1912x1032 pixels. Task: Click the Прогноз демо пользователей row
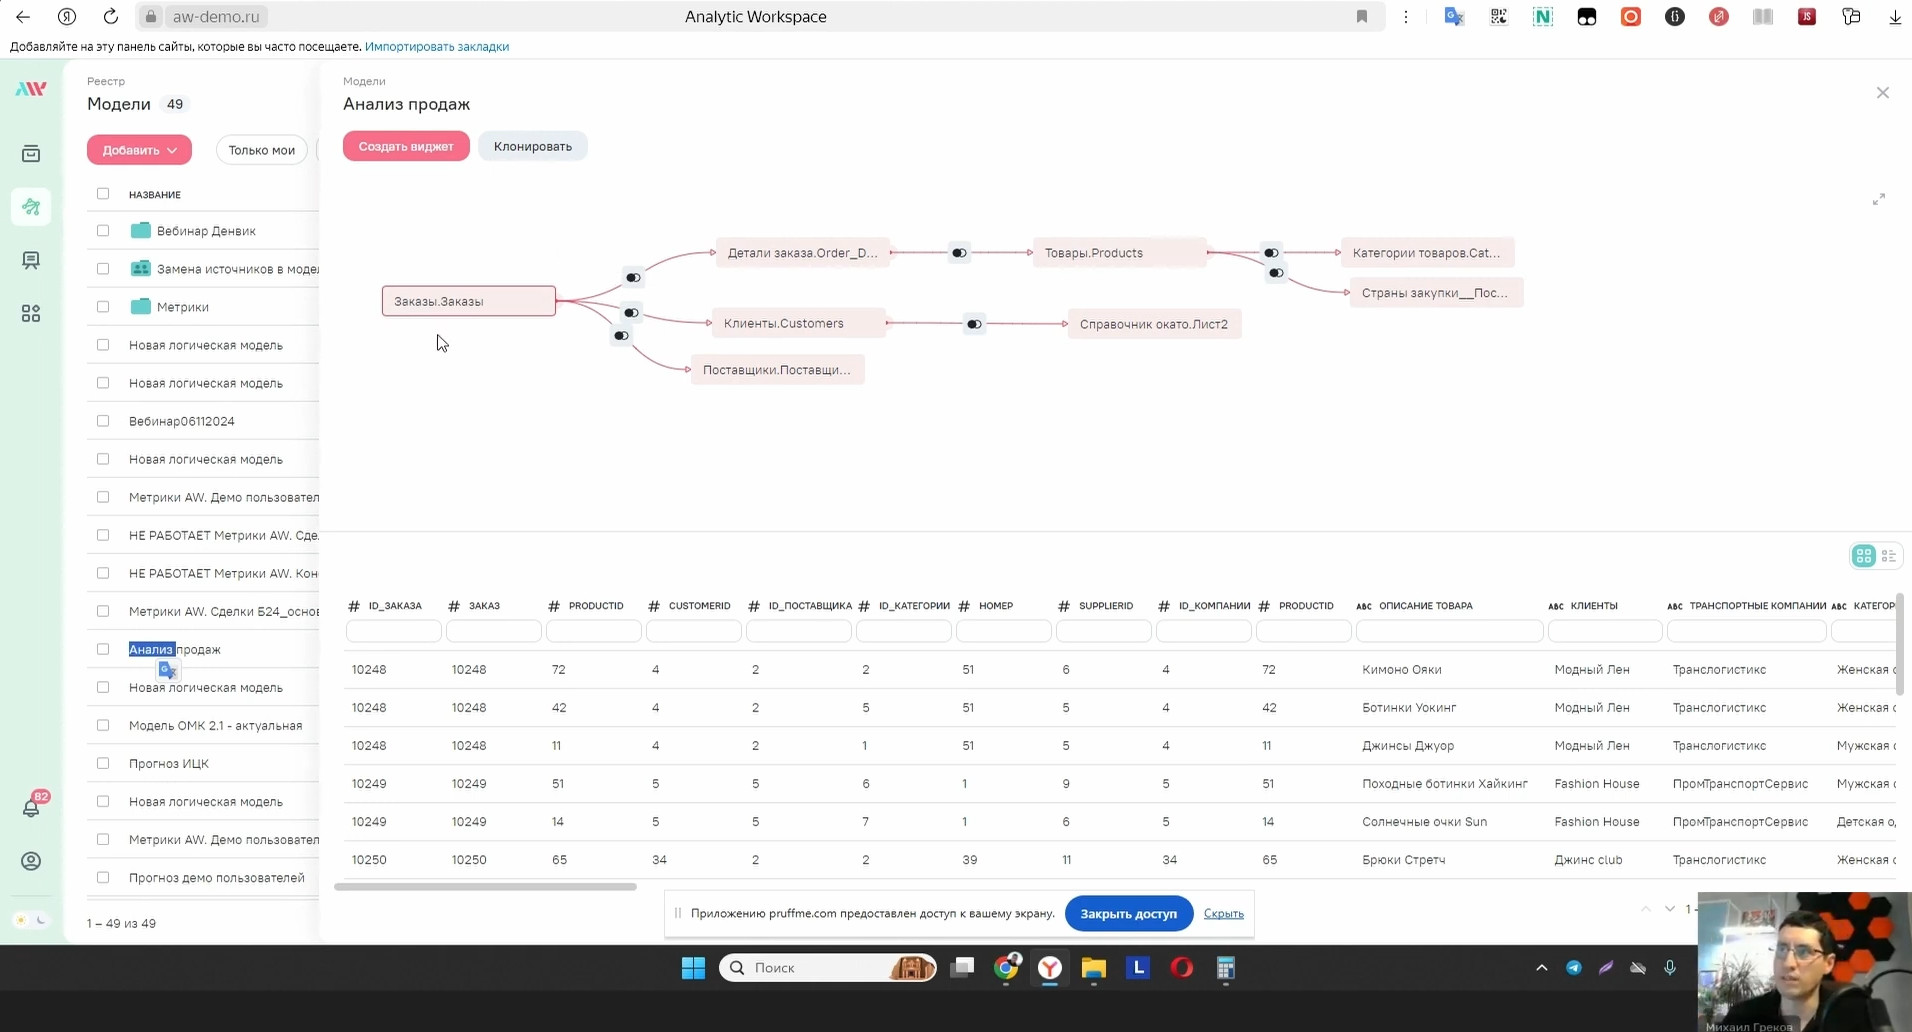point(203,878)
